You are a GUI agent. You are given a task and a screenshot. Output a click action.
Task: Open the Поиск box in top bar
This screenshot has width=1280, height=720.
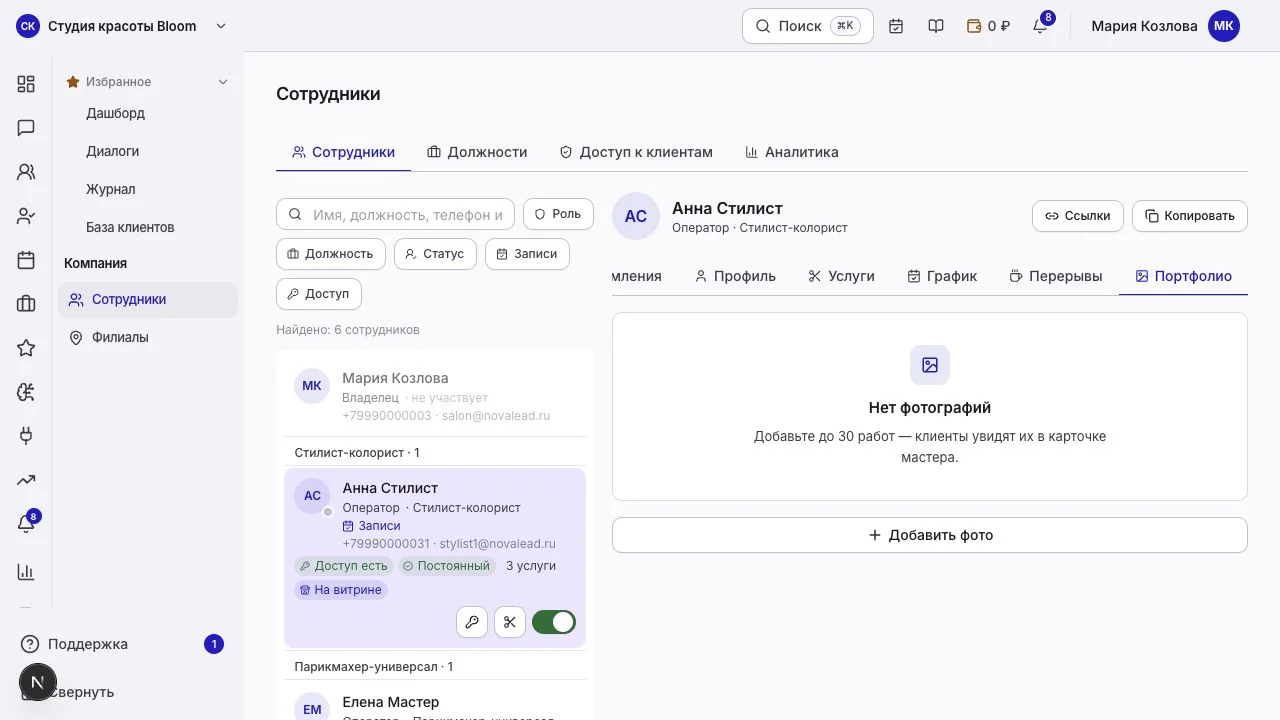[x=808, y=26]
